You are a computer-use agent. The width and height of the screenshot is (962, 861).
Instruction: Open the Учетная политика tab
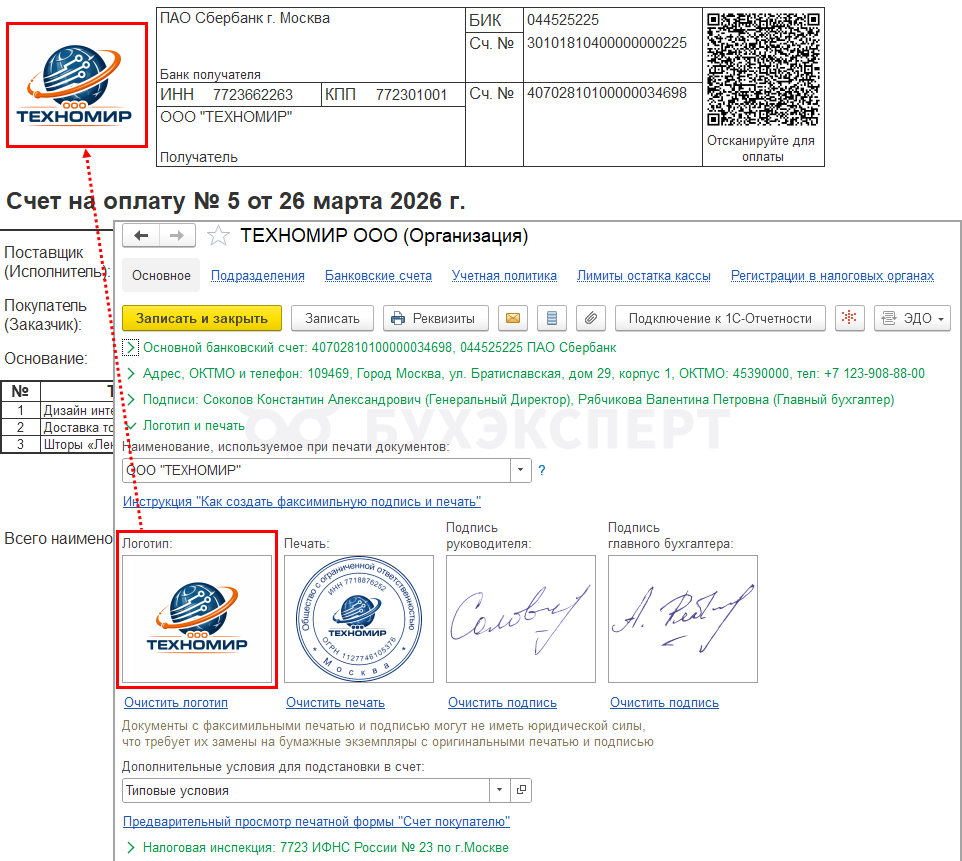[504, 276]
